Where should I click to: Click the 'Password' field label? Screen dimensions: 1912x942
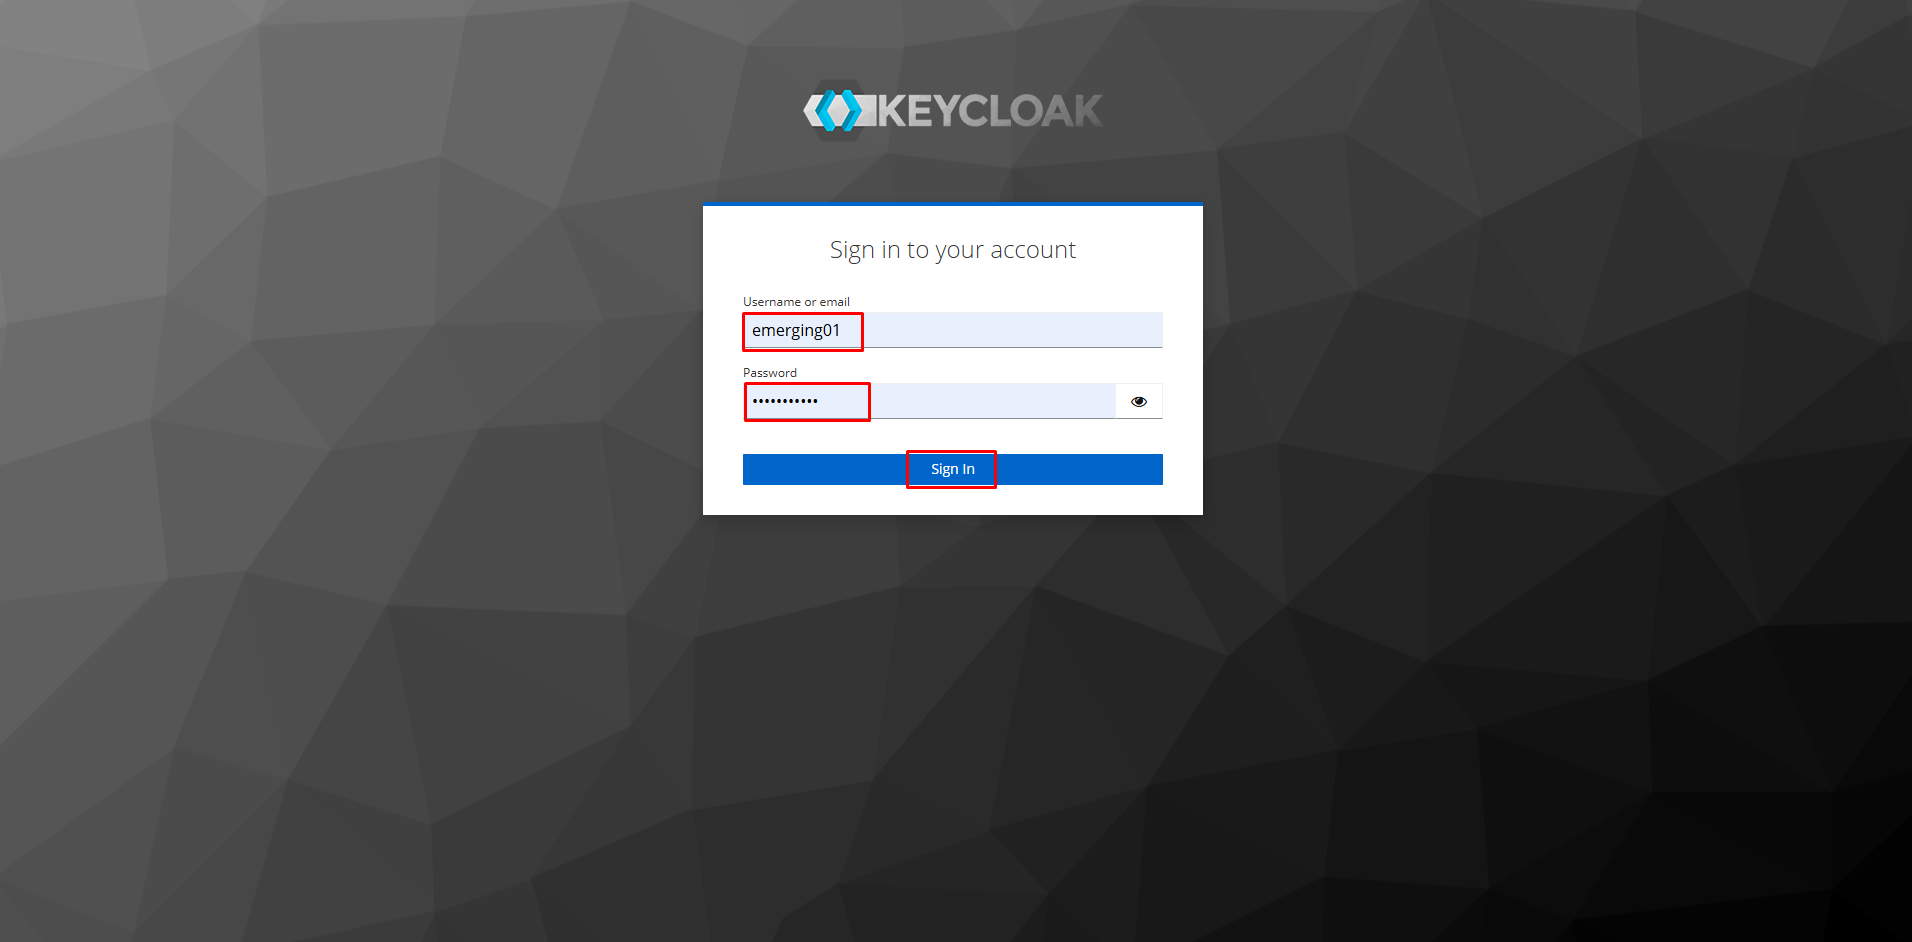[770, 373]
